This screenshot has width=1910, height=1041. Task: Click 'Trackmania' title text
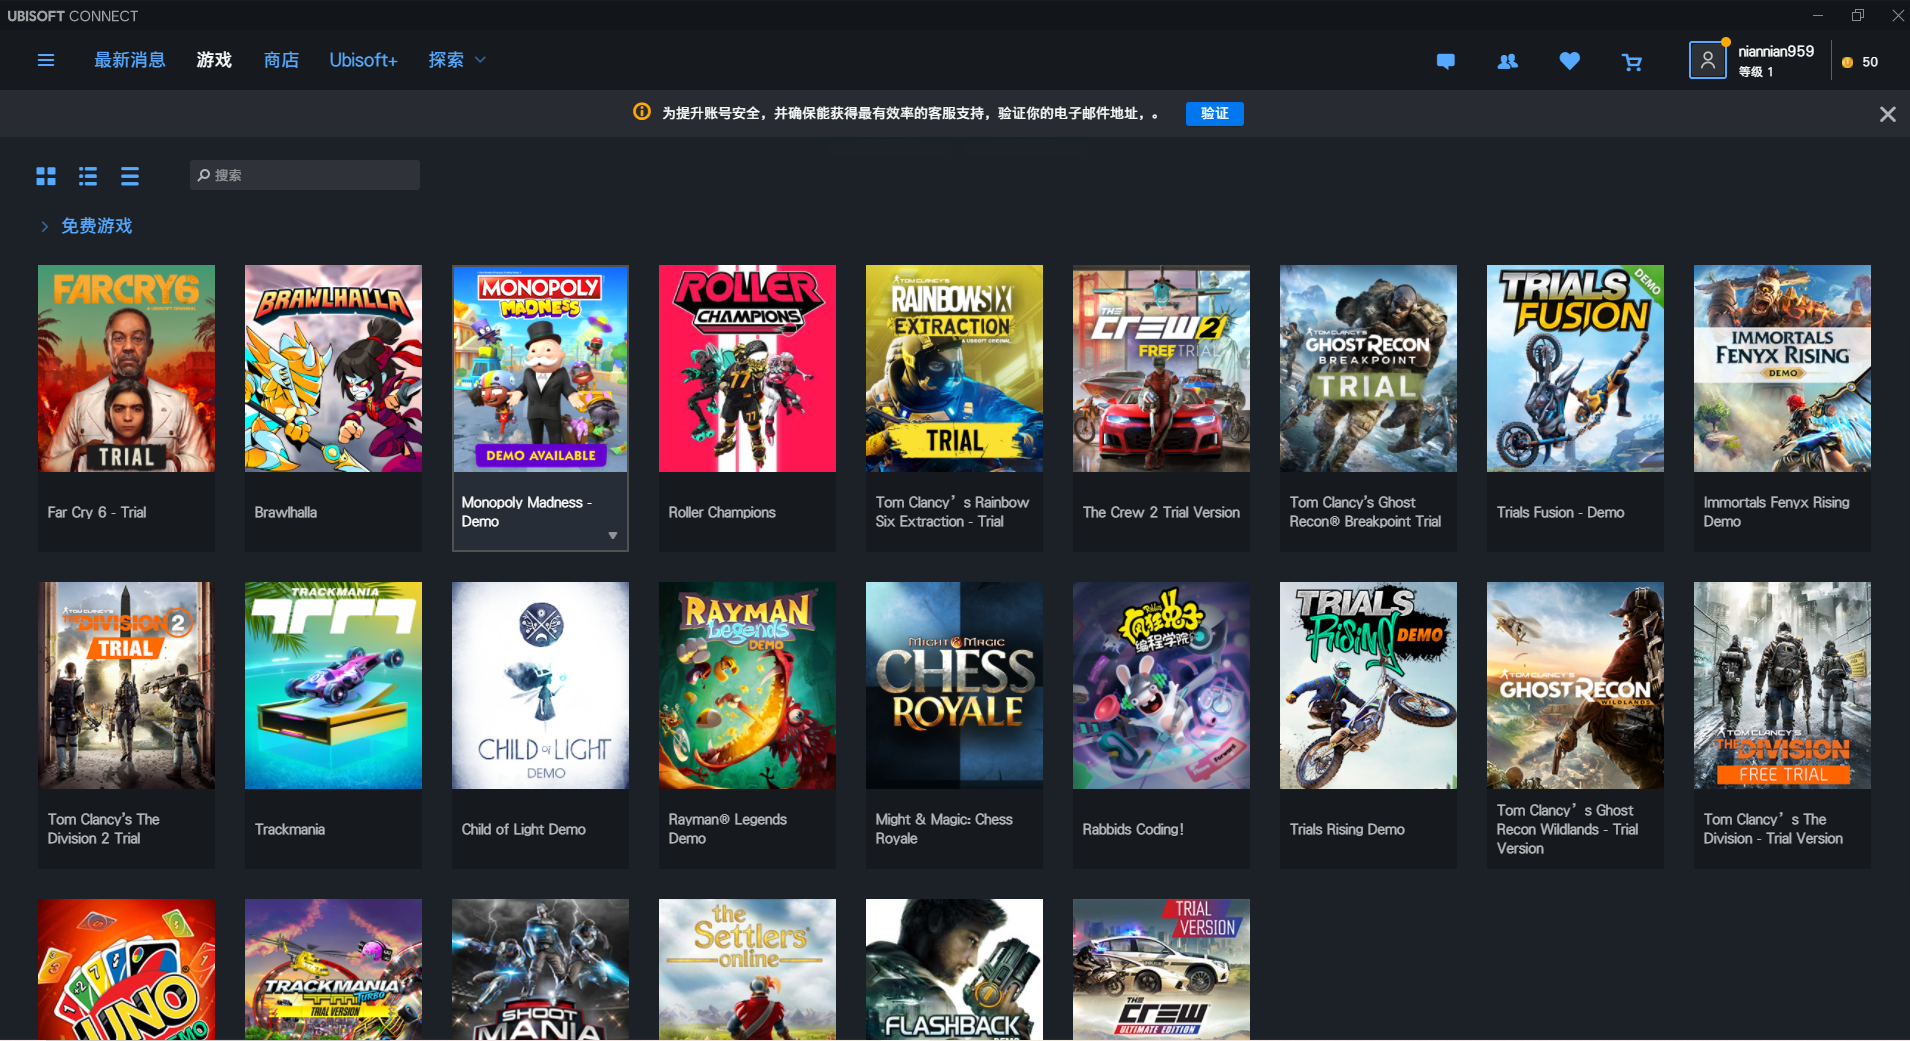click(x=290, y=829)
